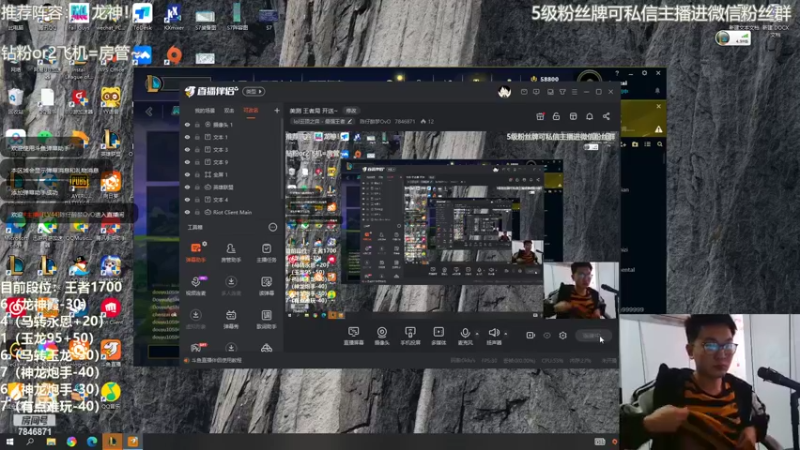Add a 直播屏幕 screen capture source
This screenshot has height=450, width=800.
(353, 336)
